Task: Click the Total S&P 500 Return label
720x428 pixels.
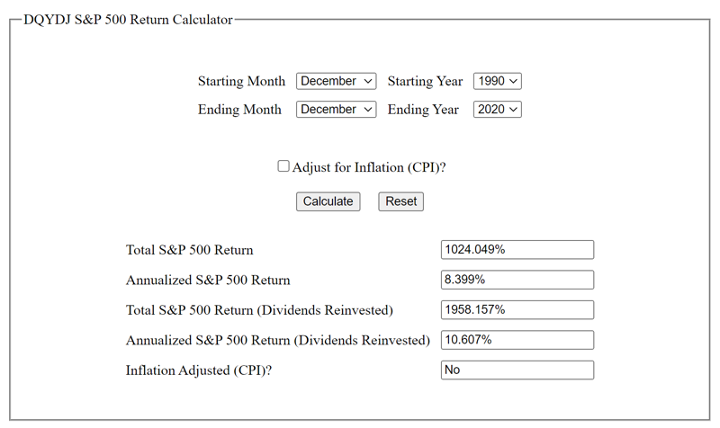Action: (190, 250)
